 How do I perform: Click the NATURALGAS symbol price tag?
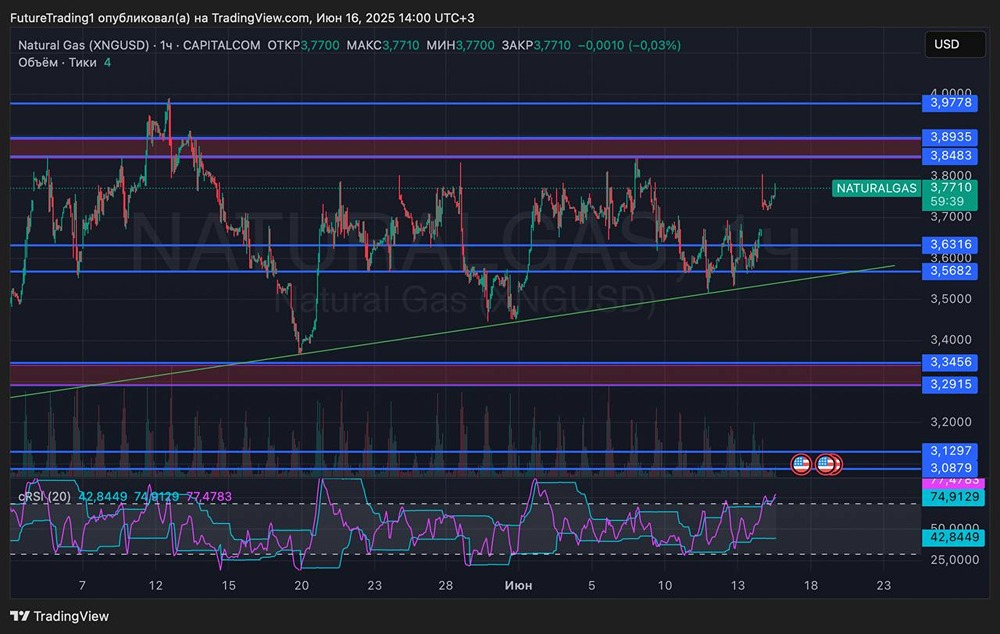pyautogui.click(x=876, y=188)
